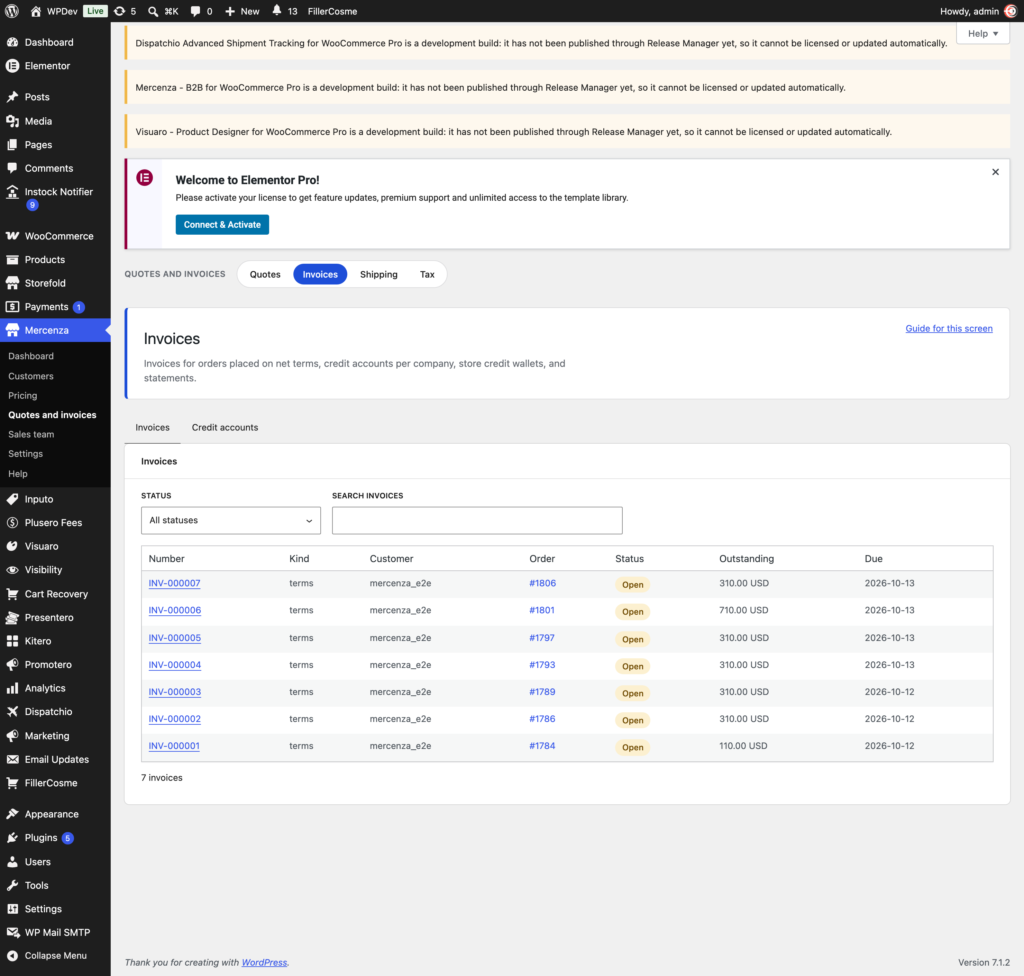The height and width of the screenshot is (976, 1024).
Task: Open Pricing in Mercenza submenu
Action: 22,395
